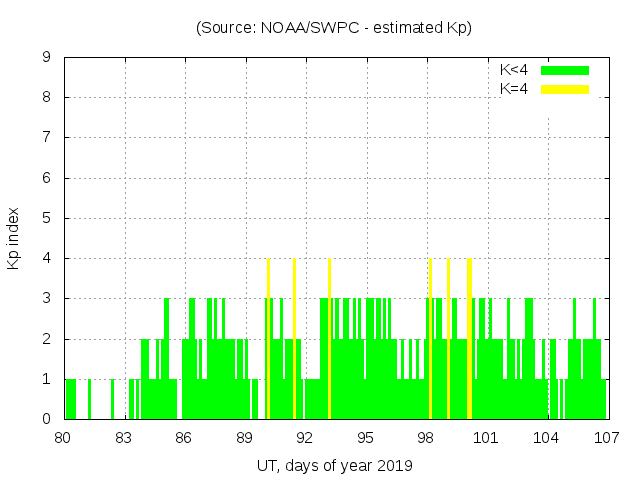
Task: Click the green K<4 legend swatch
Action: 565,70
